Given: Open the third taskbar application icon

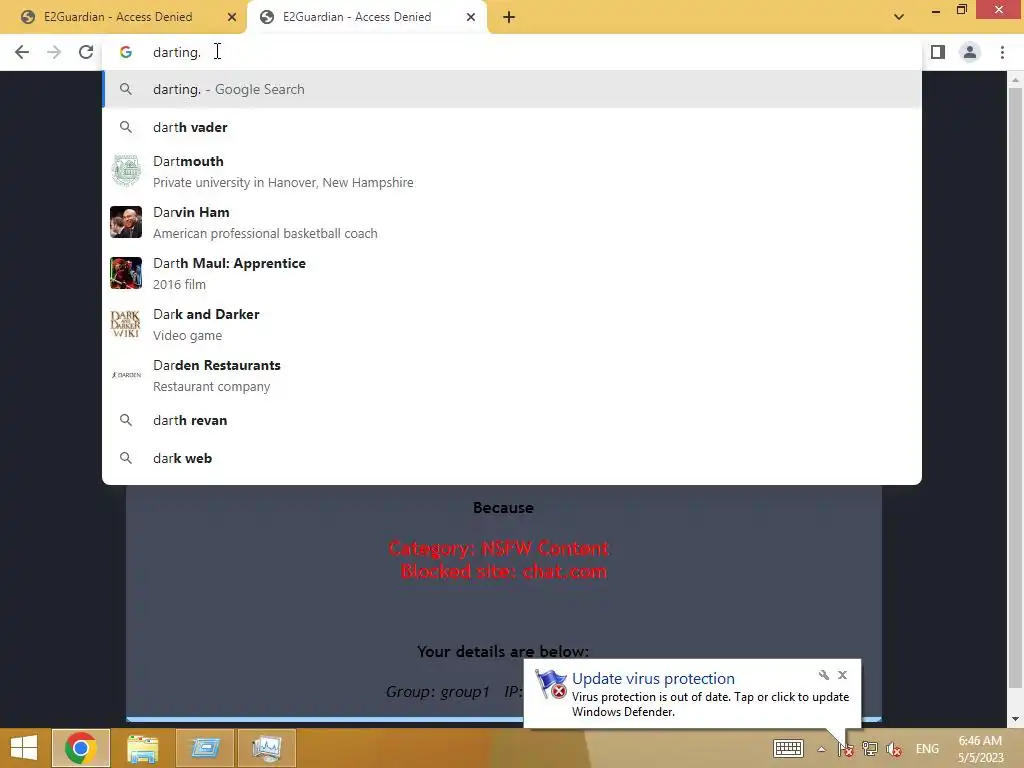Looking at the screenshot, I should 205,748.
